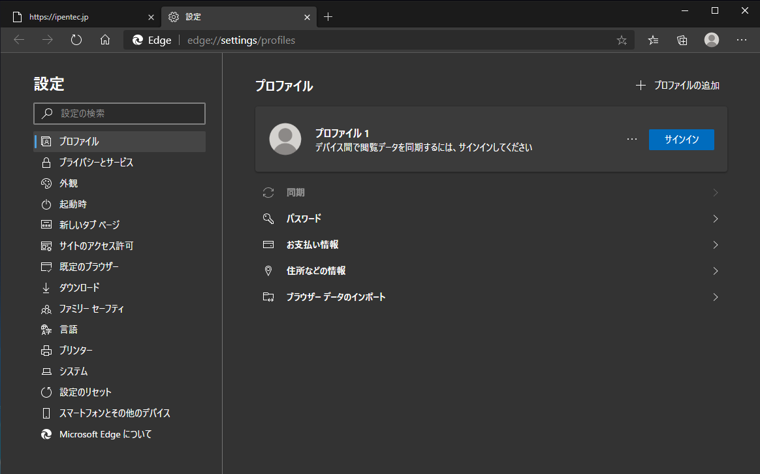Open the Collections icon in toolbar
This screenshot has width=760, height=474.
coord(682,40)
